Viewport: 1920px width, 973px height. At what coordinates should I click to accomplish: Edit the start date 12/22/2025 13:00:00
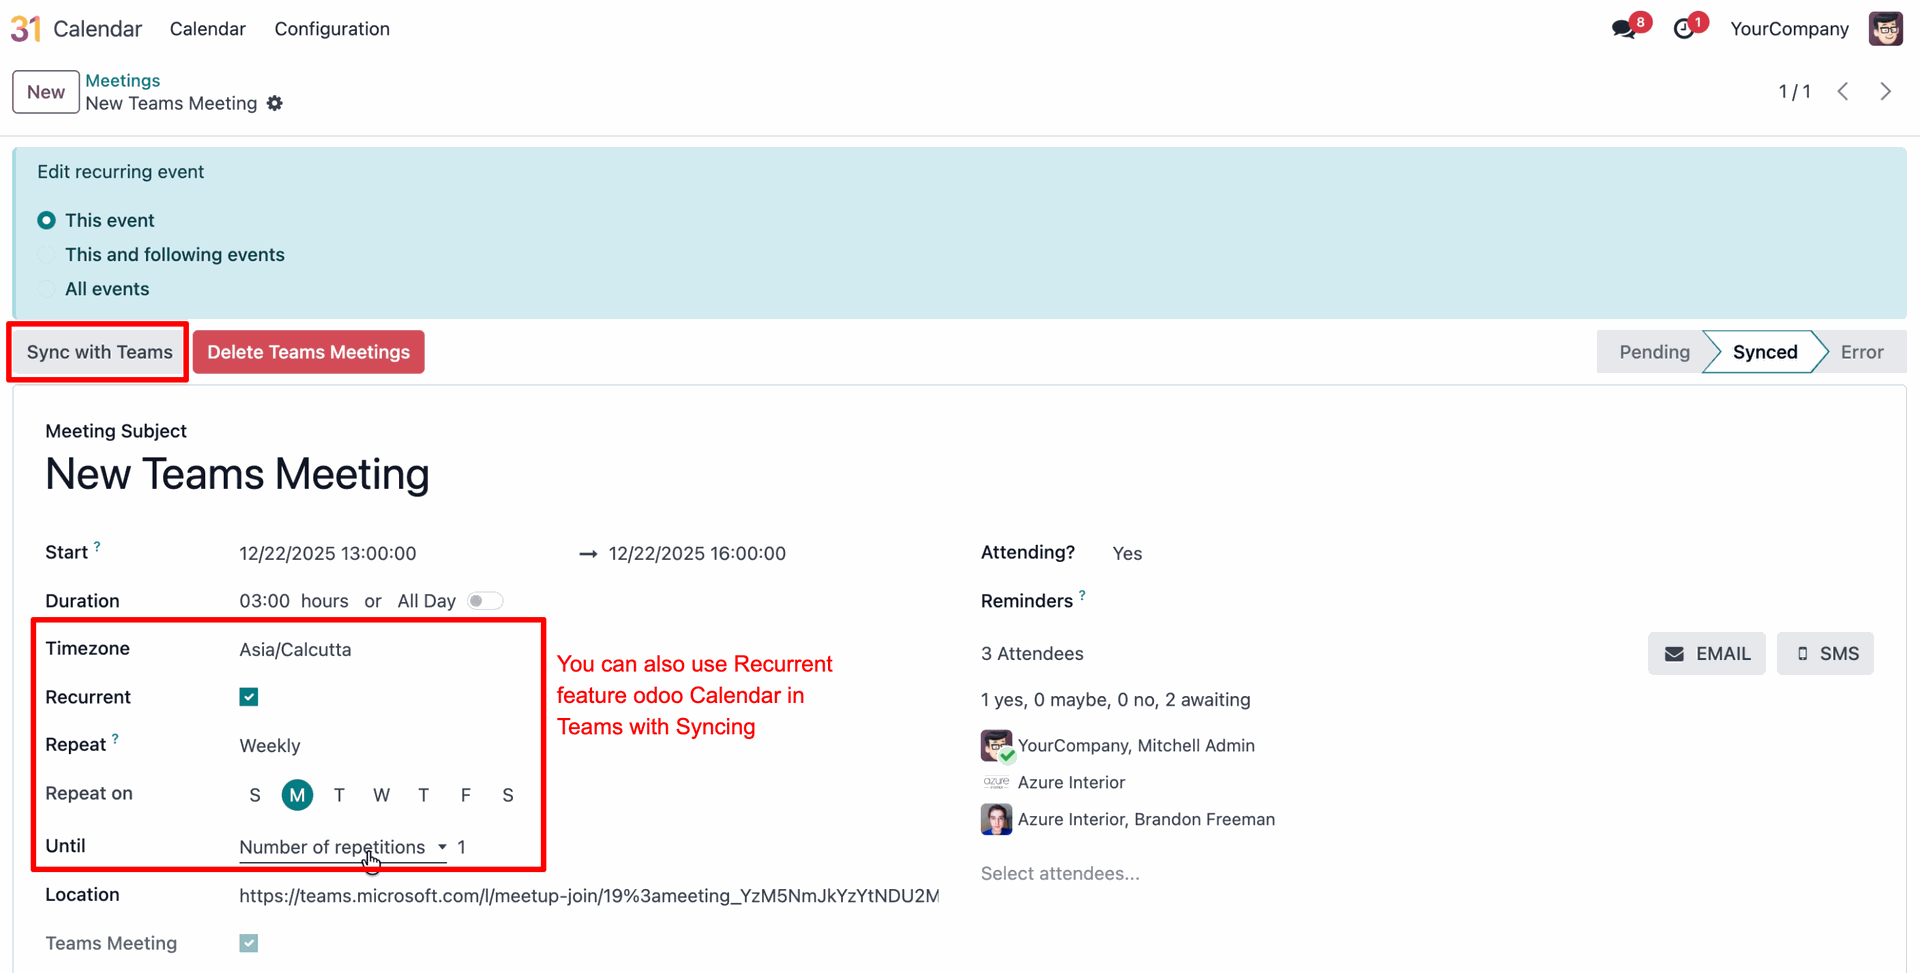[x=328, y=553]
